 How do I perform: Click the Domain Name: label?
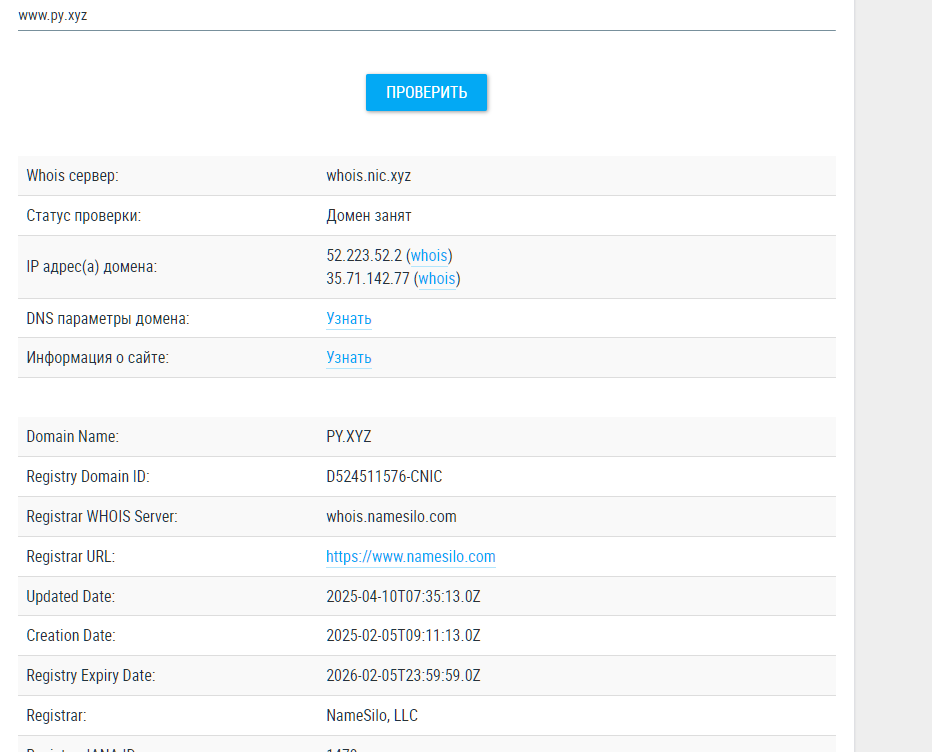[x=73, y=437]
